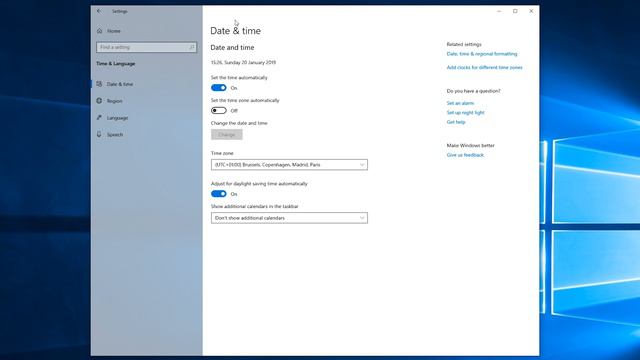Open the Set an alarm link

[x=460, y=103]
